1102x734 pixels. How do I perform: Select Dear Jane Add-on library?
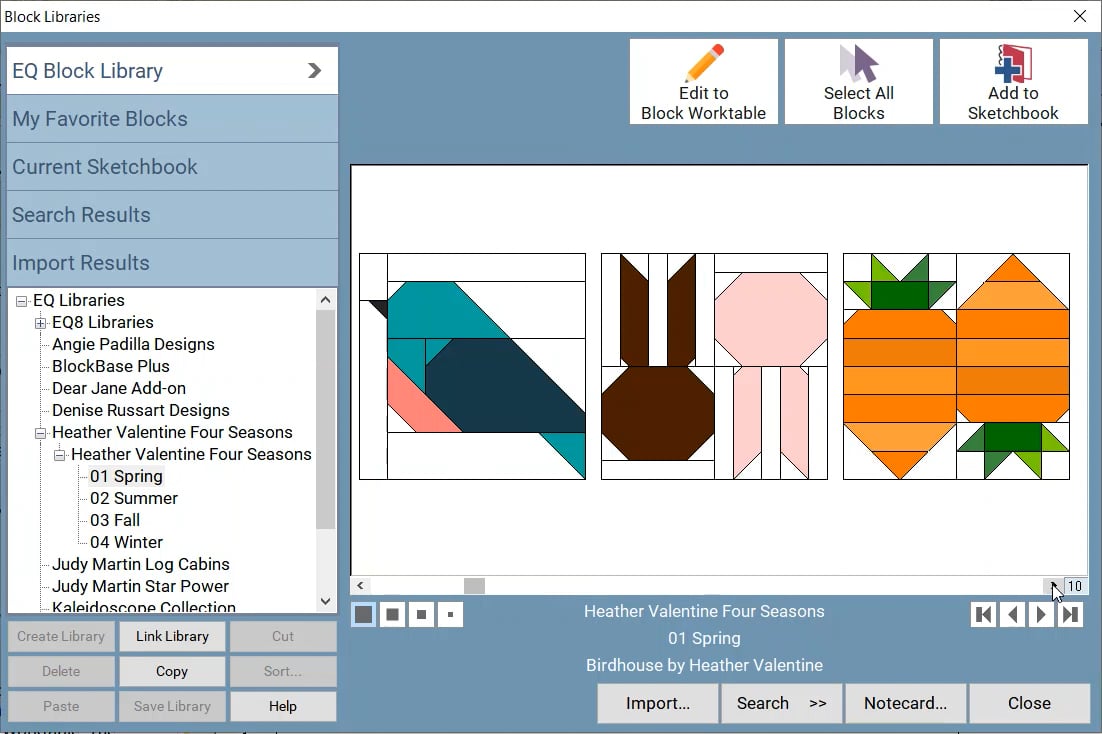point(119,388)
